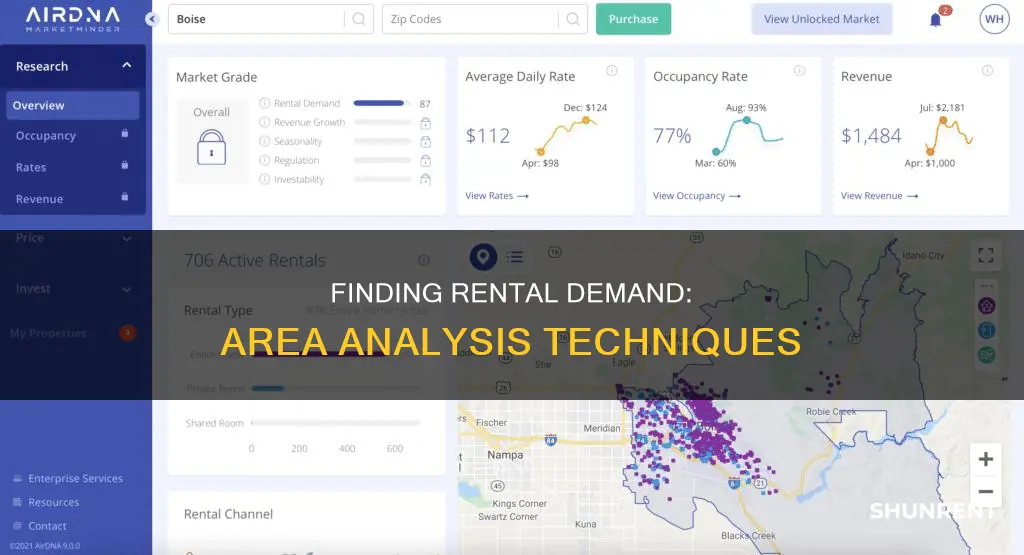Image resolution: width=1024 pixels, height=555 pixels.
Task: Click the $112 average daily rate value
Action: [488, 136]
